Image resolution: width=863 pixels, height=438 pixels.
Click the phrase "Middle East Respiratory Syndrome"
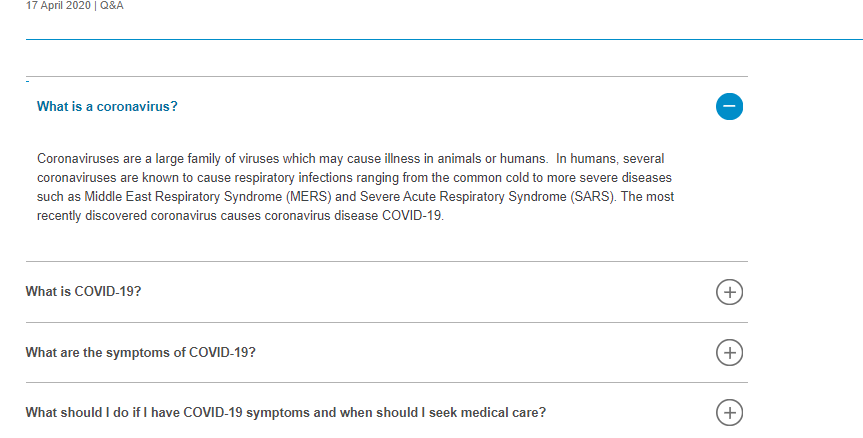(183, 197)
